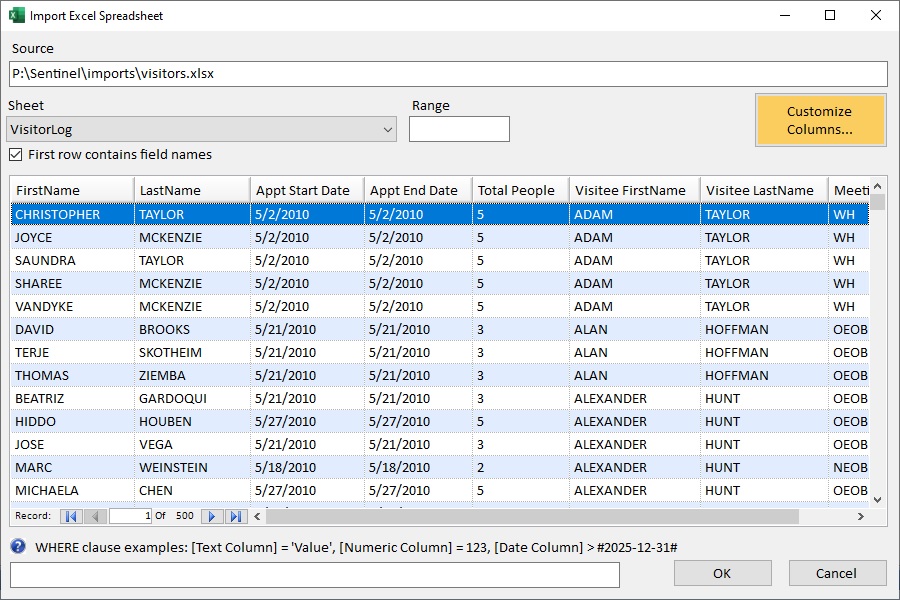Click the blue help question mark icon

pyautogui.click(x=18, y=546)
